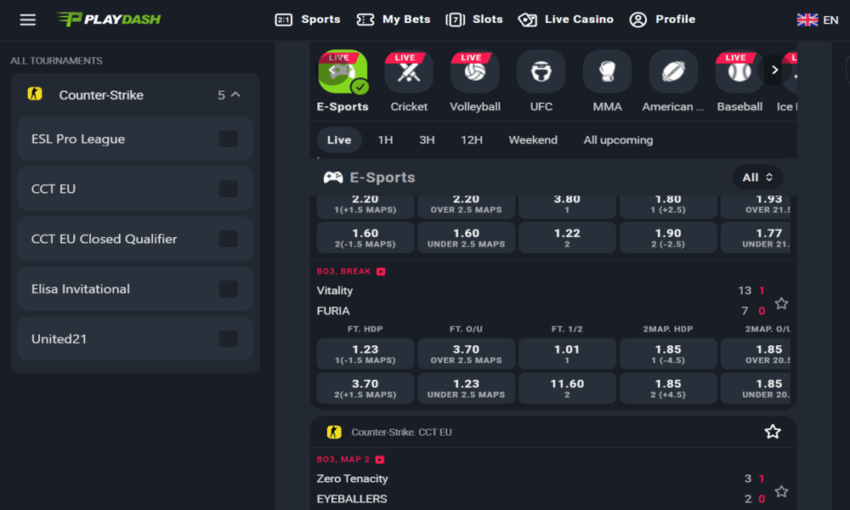Screen dimensions: 850x510
Task: Bet 11.60 on FURIA FT 1/2
Action: coord(567,388)
